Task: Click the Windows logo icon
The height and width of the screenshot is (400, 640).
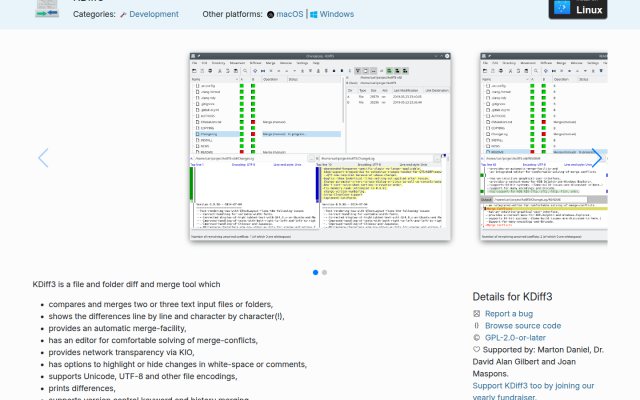Action: (x=313, y=15)
